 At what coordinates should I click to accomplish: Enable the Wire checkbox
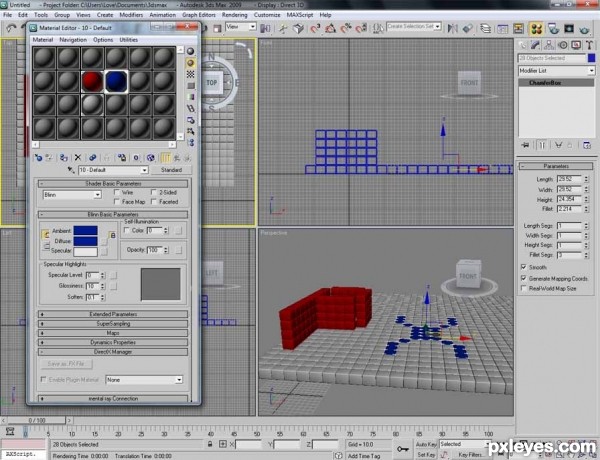117,192
